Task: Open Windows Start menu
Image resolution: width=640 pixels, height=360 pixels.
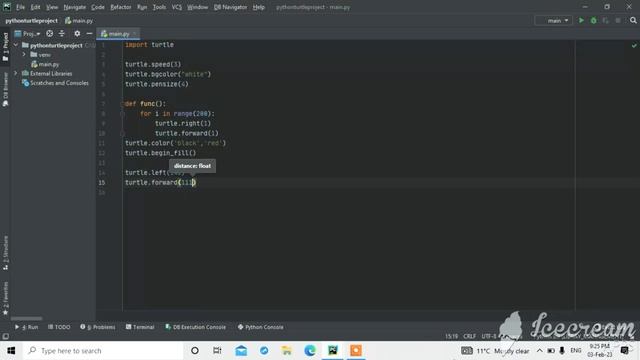Action: [x=11, y=351]
